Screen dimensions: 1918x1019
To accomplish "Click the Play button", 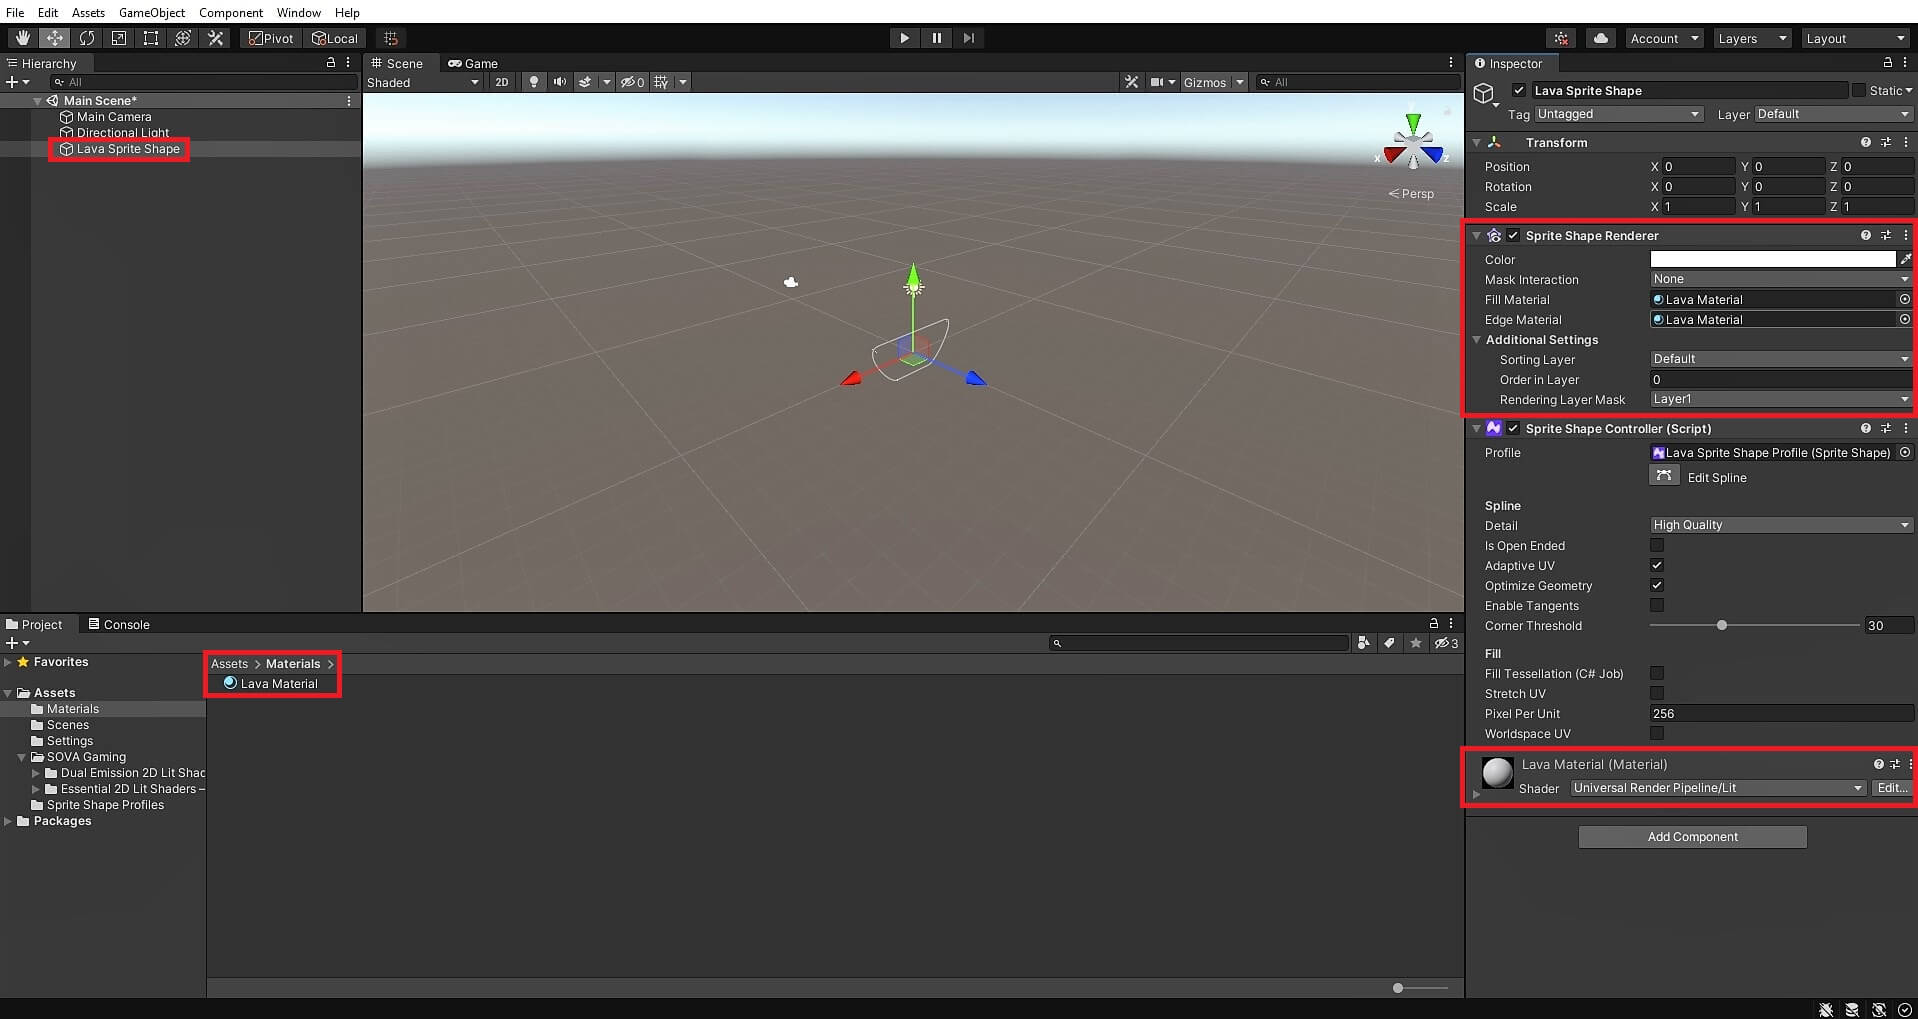I will pos(904,38).
